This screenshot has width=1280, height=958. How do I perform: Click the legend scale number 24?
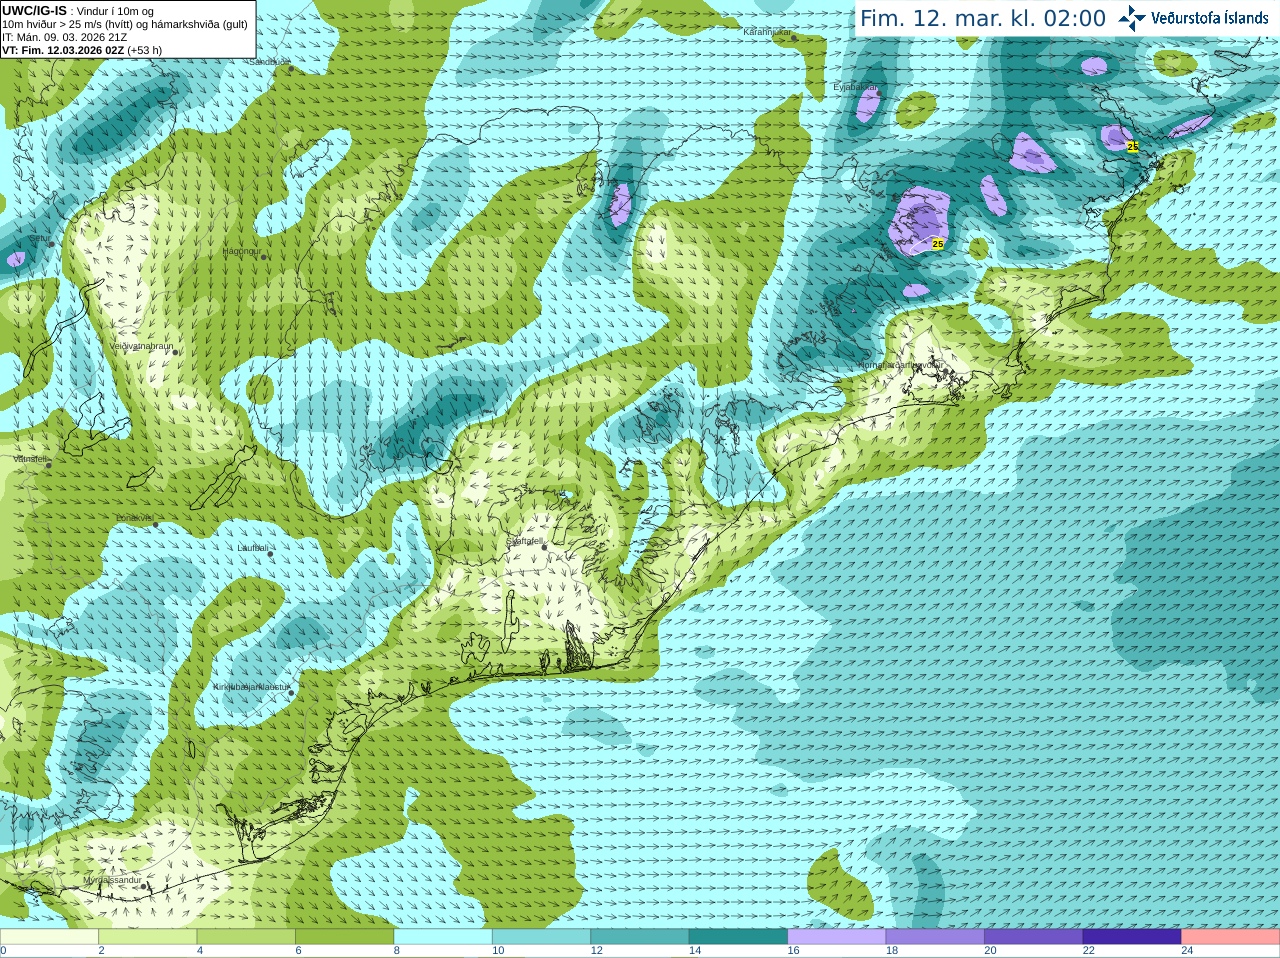coord(1187,951)
